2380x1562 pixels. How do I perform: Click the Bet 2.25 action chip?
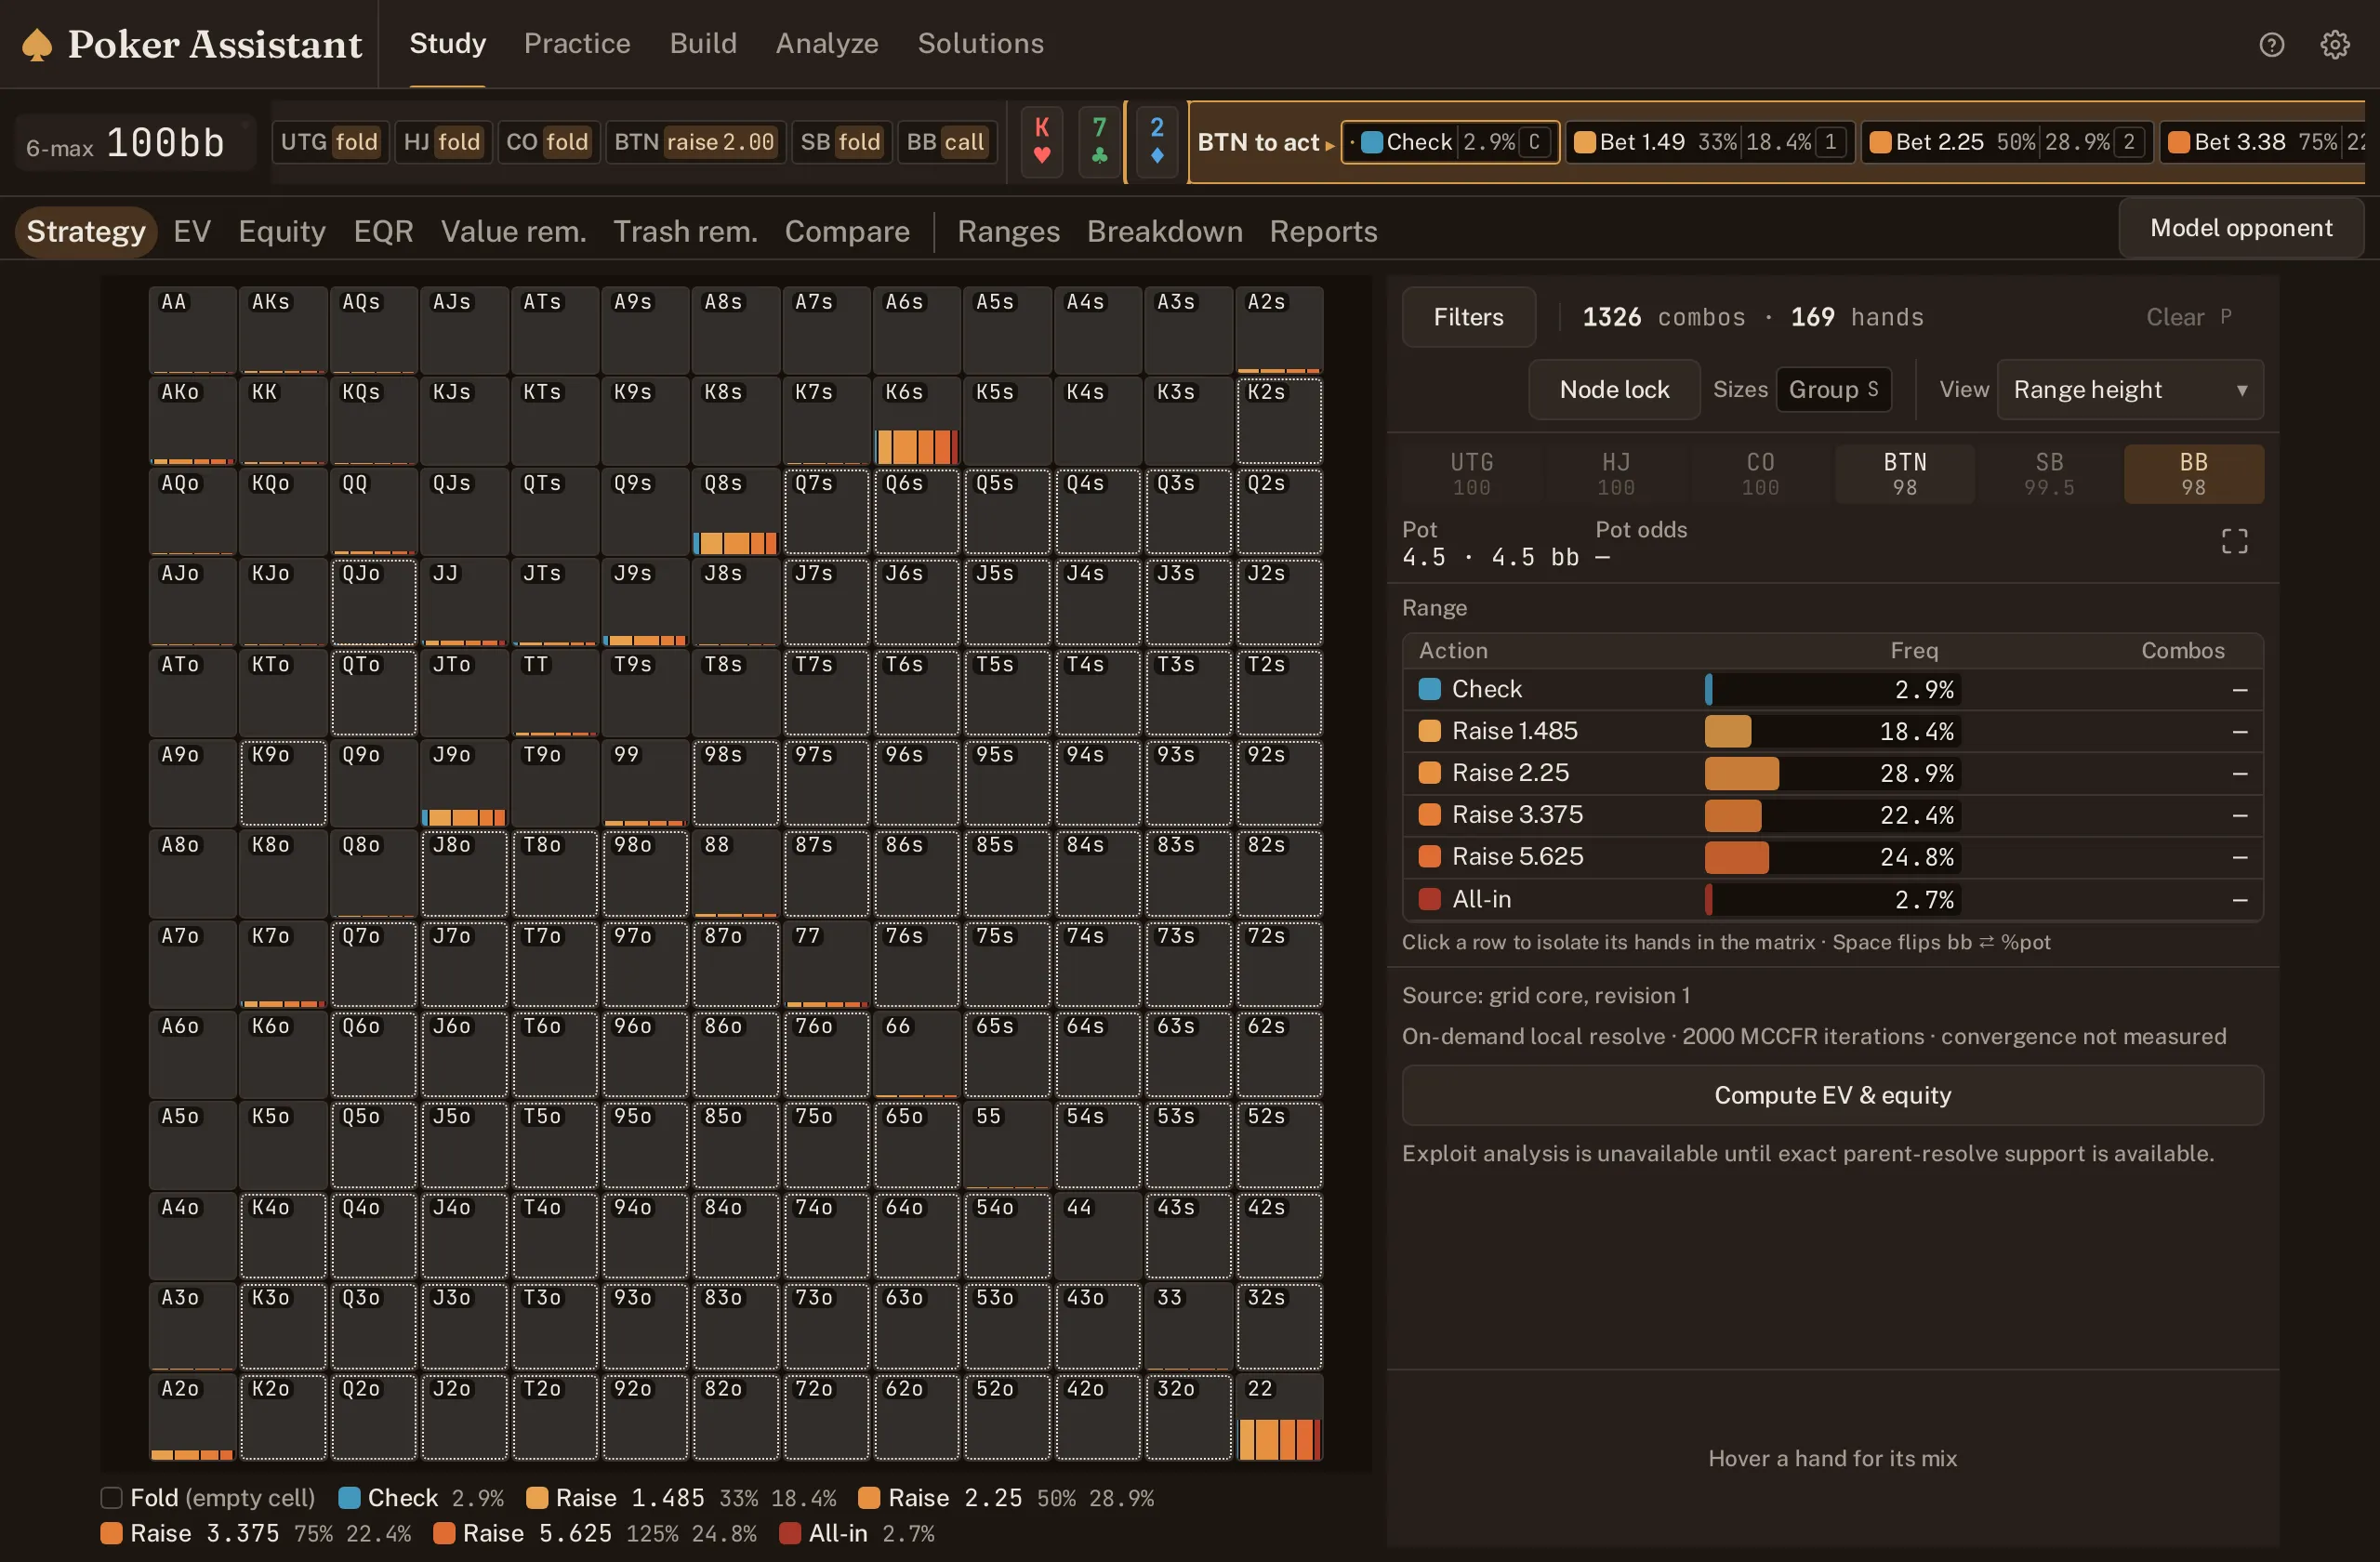[x=2006, y=142]
